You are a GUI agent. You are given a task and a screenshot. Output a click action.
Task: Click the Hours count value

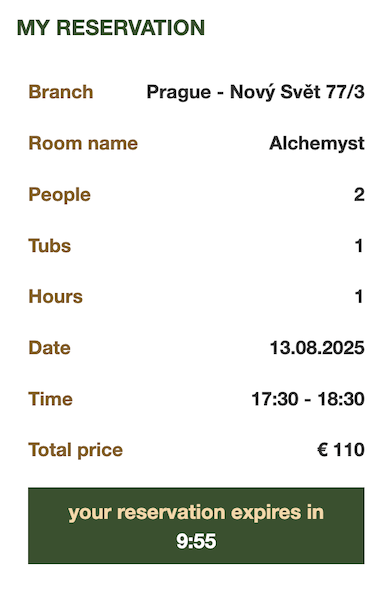[x=359, y=297]
